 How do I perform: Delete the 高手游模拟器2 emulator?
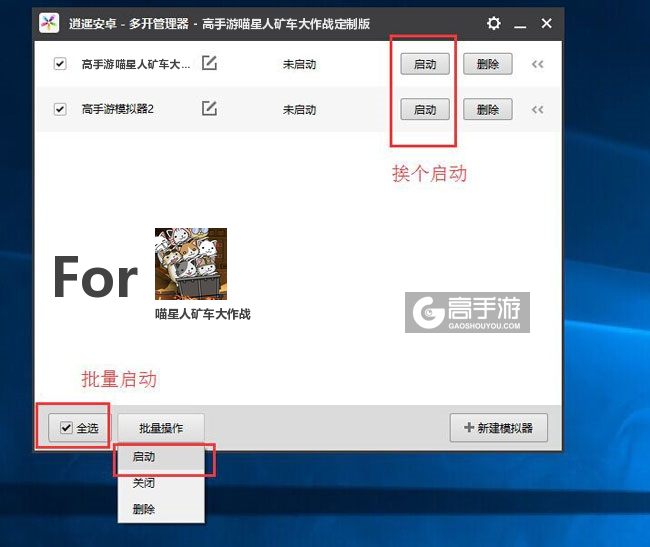point(488,109)
